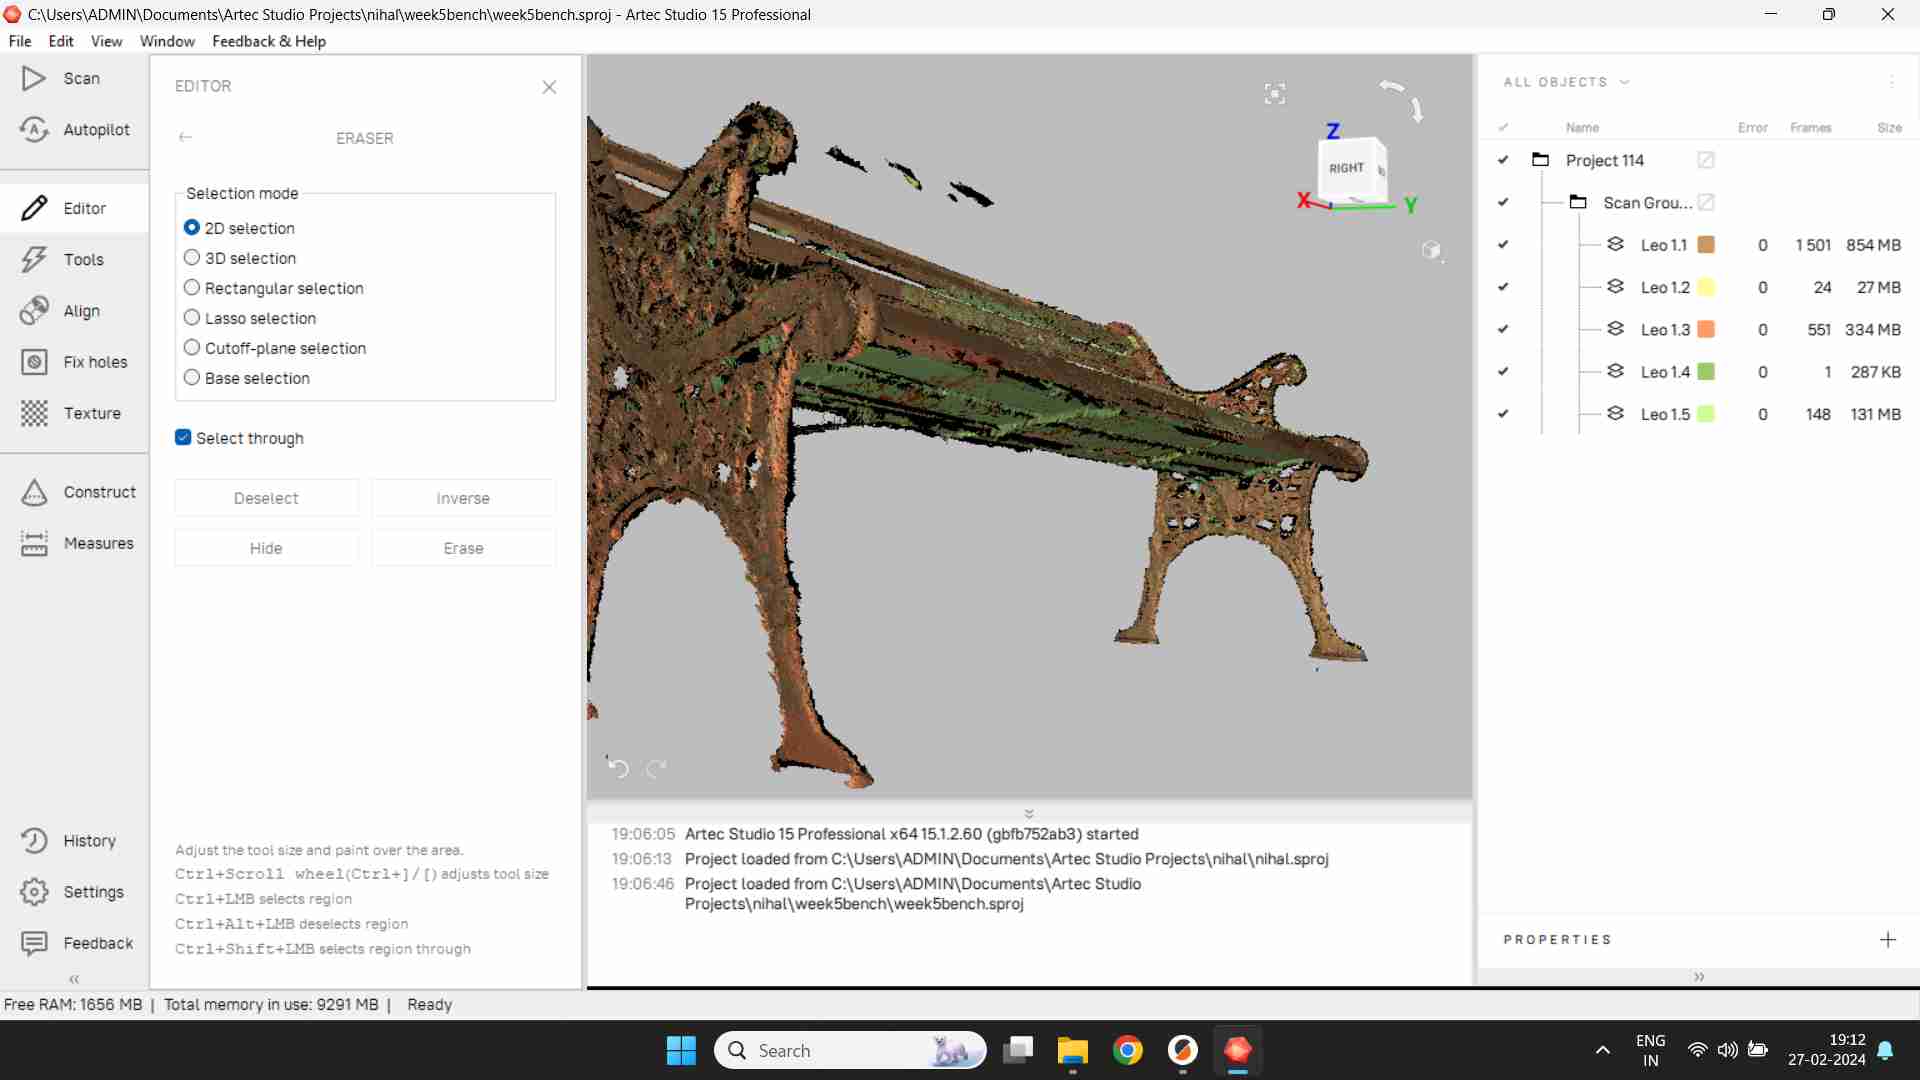
Task: Select the Texture tool in sidebar
Action: [74, 413]
